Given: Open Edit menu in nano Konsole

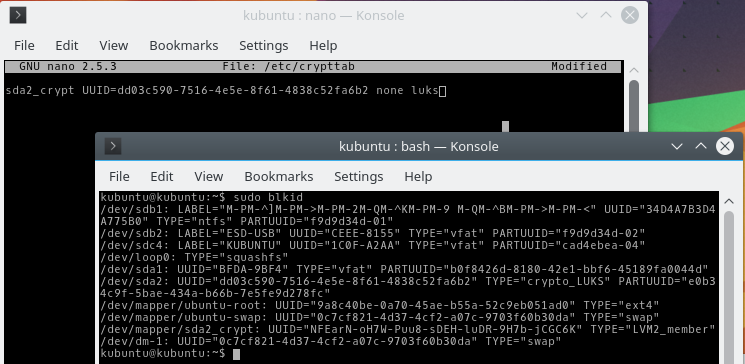Looking at the screenshot, I should point(67,46).
